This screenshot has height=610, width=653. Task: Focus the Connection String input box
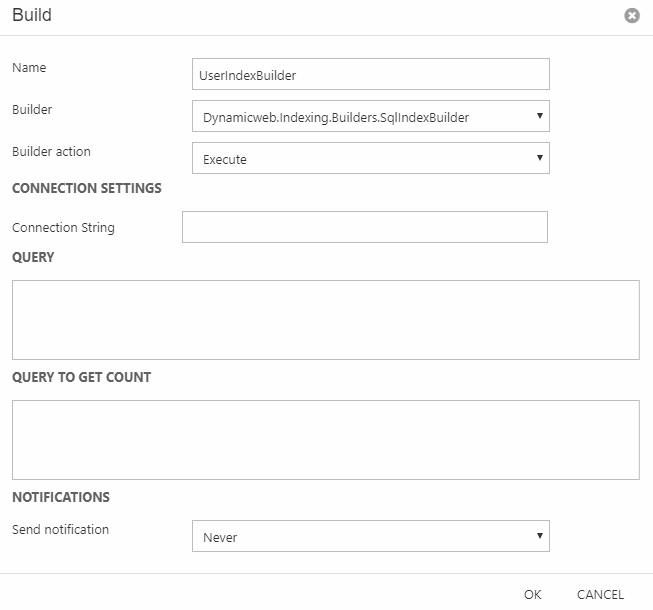[x=364, y=227]
